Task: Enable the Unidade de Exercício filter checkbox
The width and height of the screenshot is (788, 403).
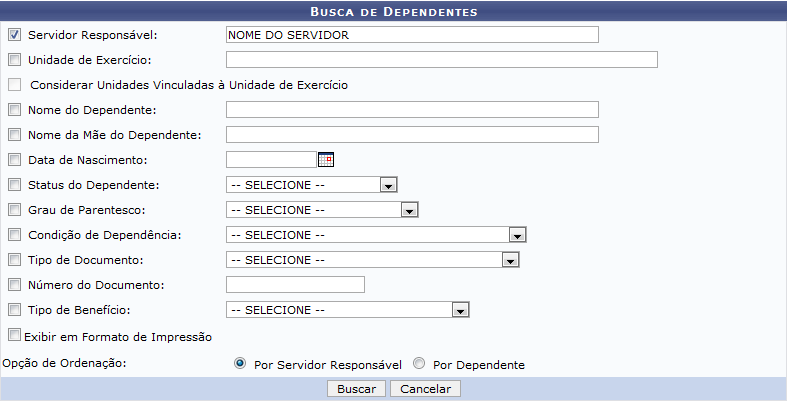Action: pos(14,60)
